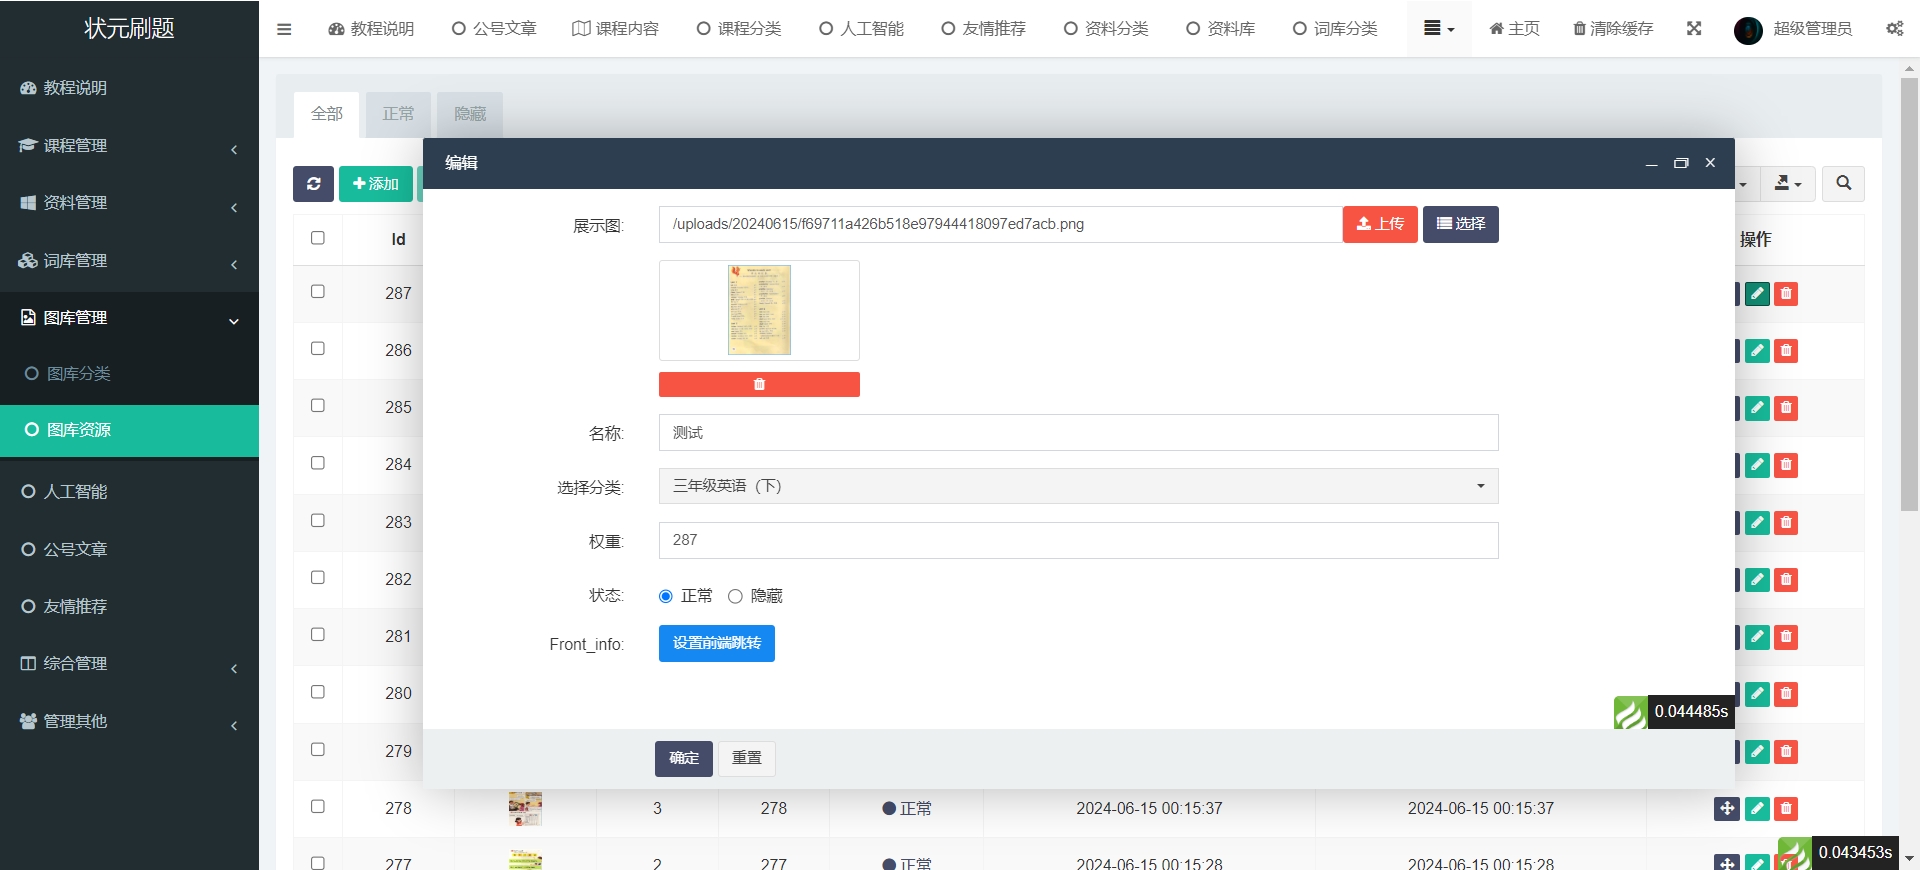The image size is (1920, 870).
Task: Expand 综合管理 sidebar menu
Action: [129, 664]
